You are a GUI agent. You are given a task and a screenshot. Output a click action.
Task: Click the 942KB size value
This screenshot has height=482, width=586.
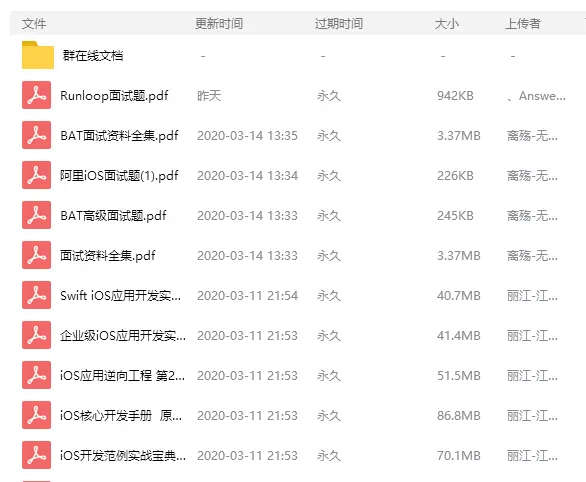coord(455,96)
